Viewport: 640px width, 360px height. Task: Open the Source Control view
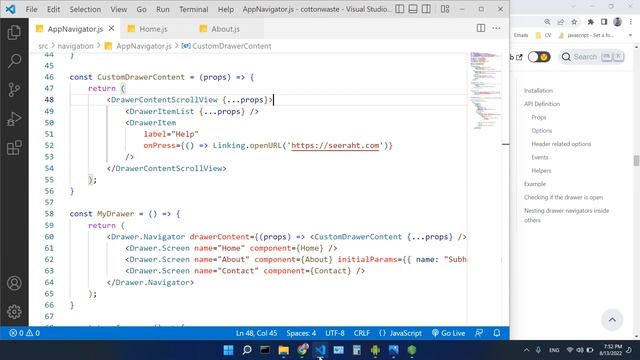click(x=14, y=89)
